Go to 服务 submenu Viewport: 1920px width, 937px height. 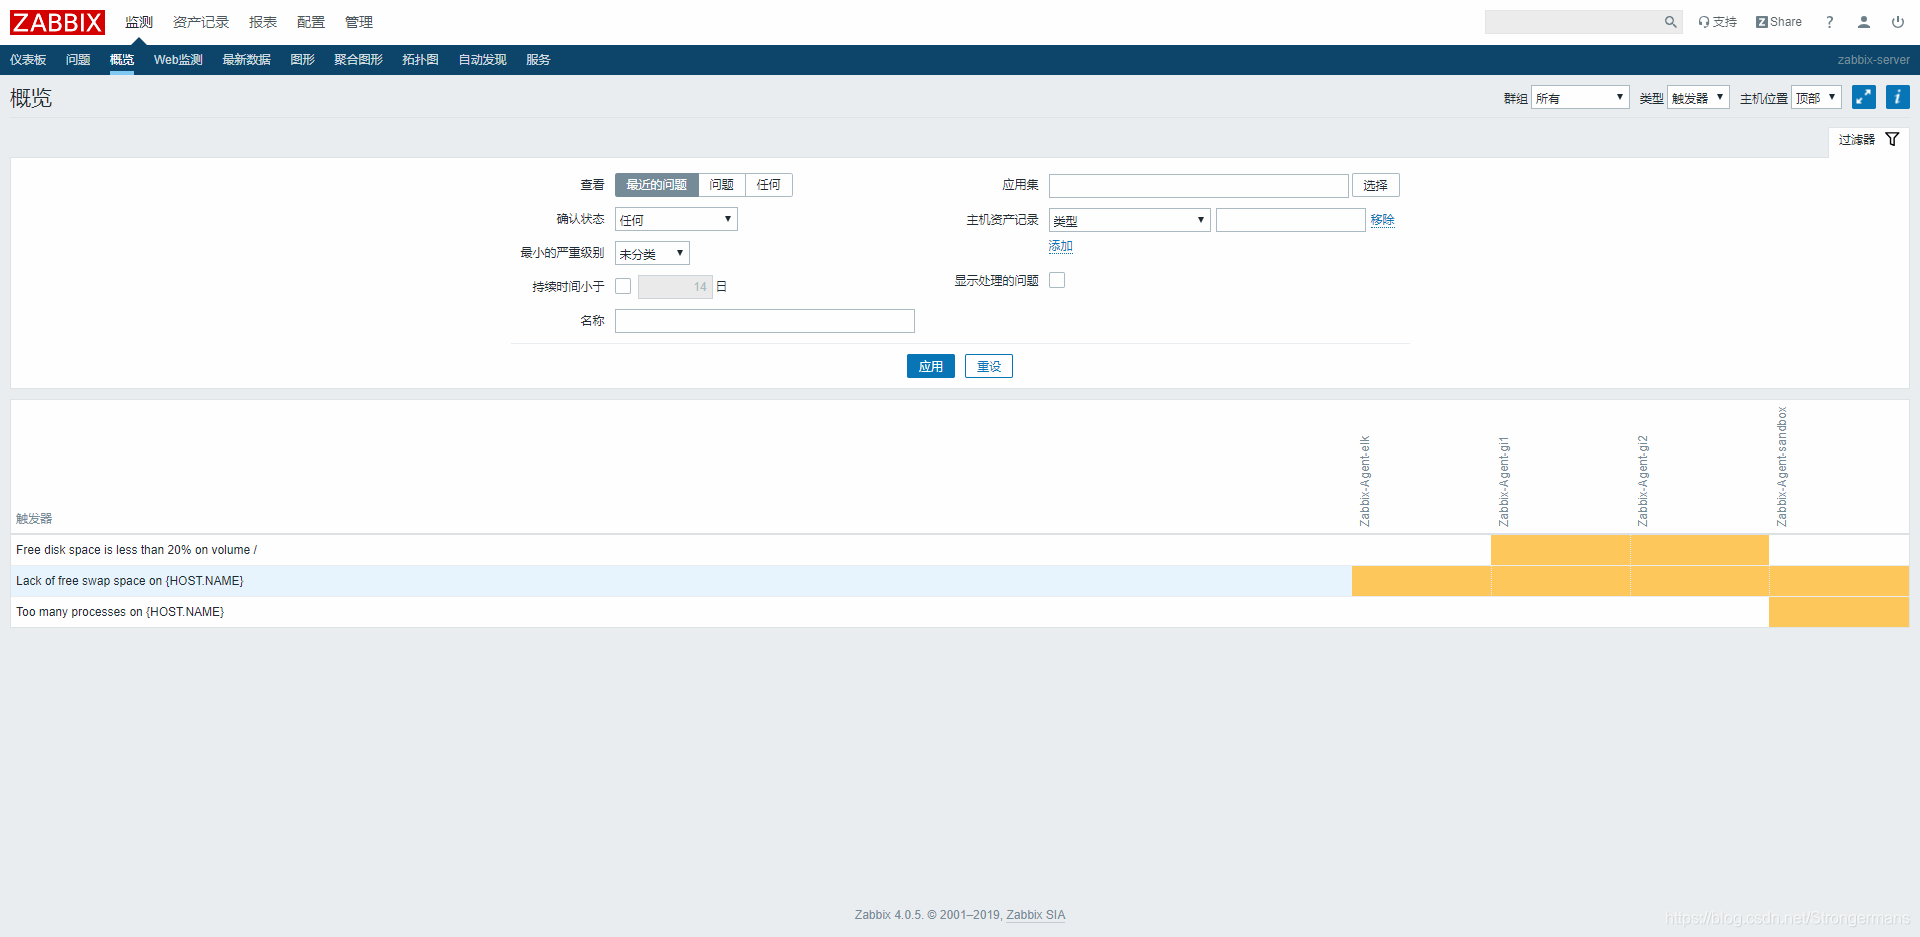tap(538, 60)
